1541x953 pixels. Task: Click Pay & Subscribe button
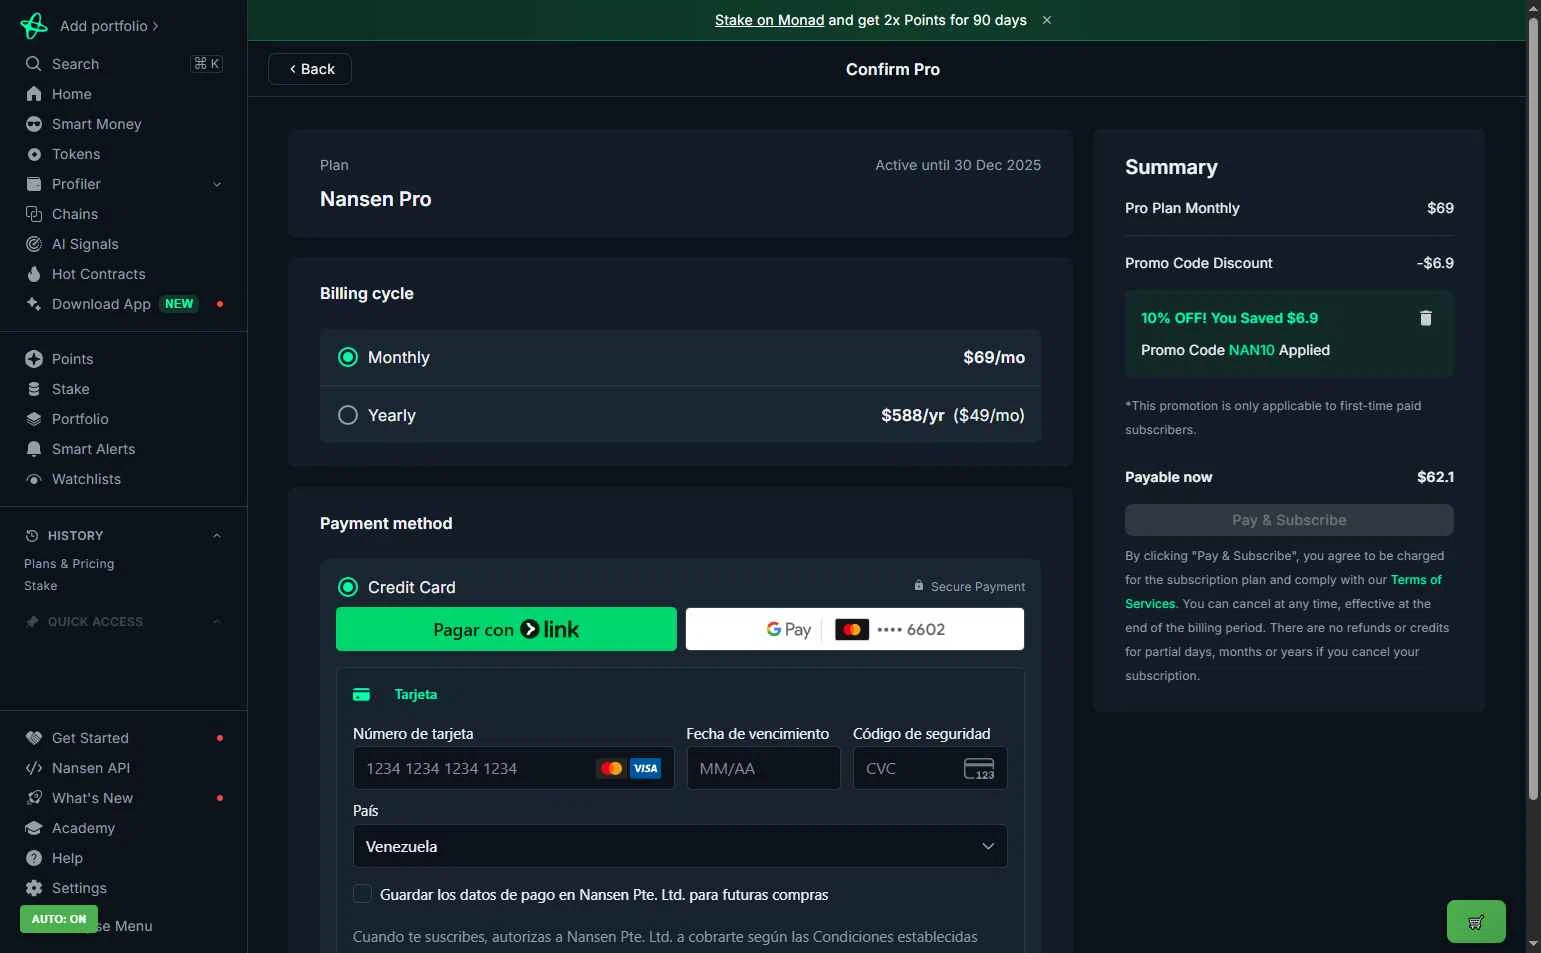click(1289, 520)
